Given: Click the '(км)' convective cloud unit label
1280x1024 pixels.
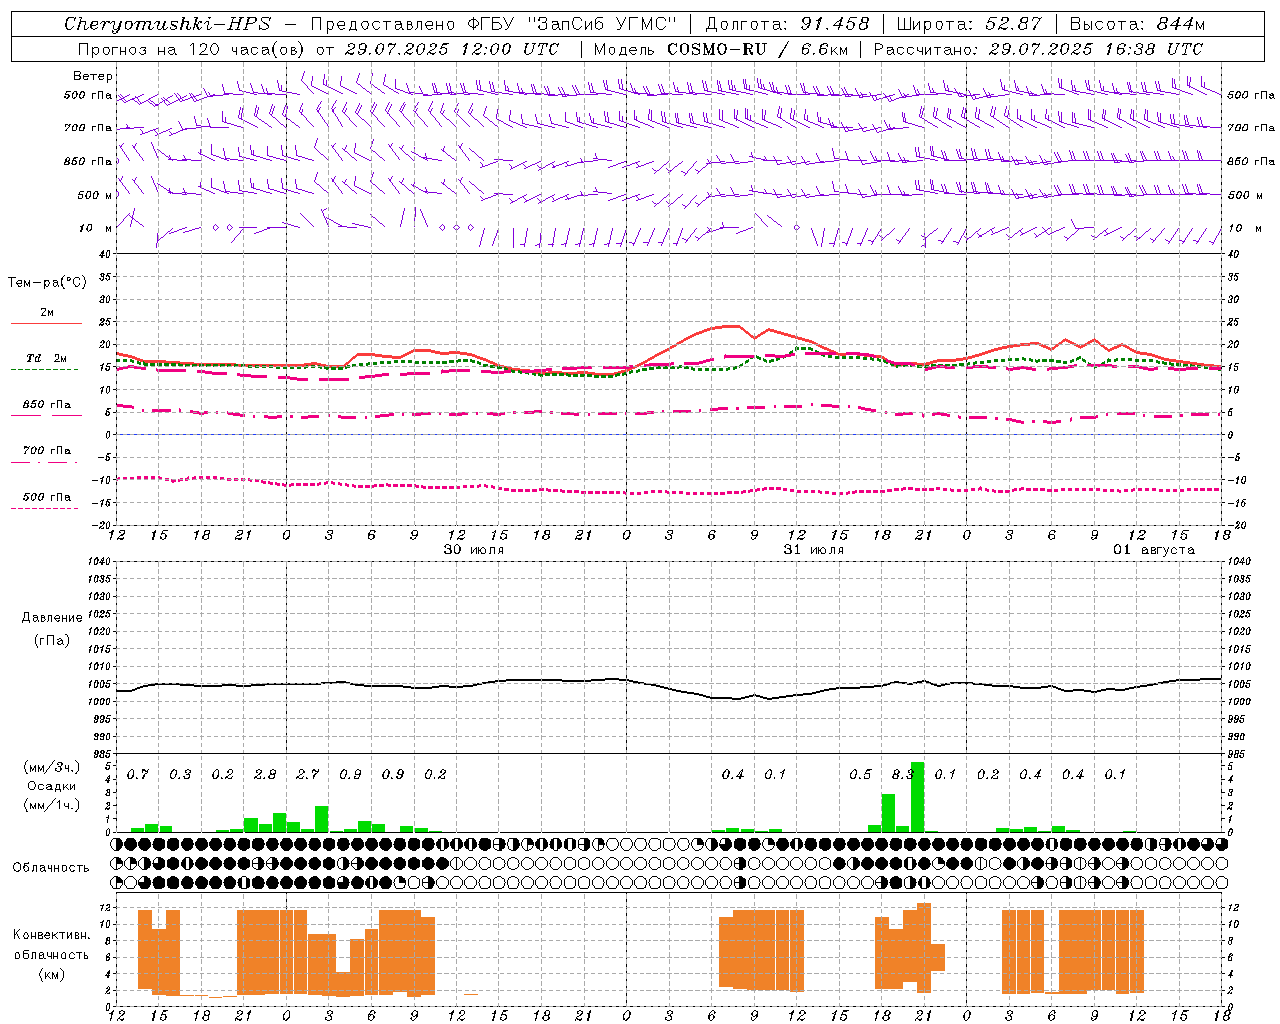Looking at the screenshot, I should [x=52, y=974].
